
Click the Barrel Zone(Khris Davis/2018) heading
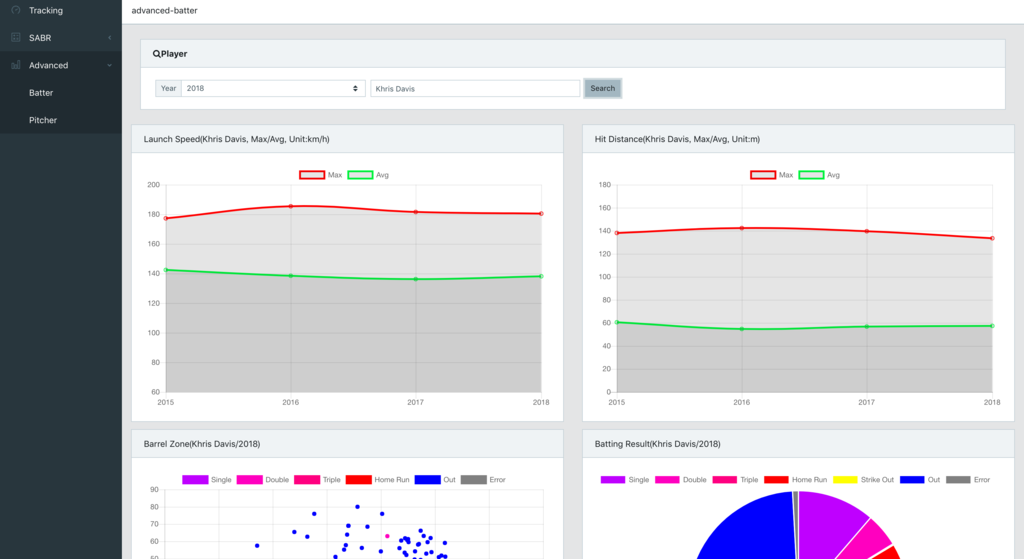[x=202, y=444]
